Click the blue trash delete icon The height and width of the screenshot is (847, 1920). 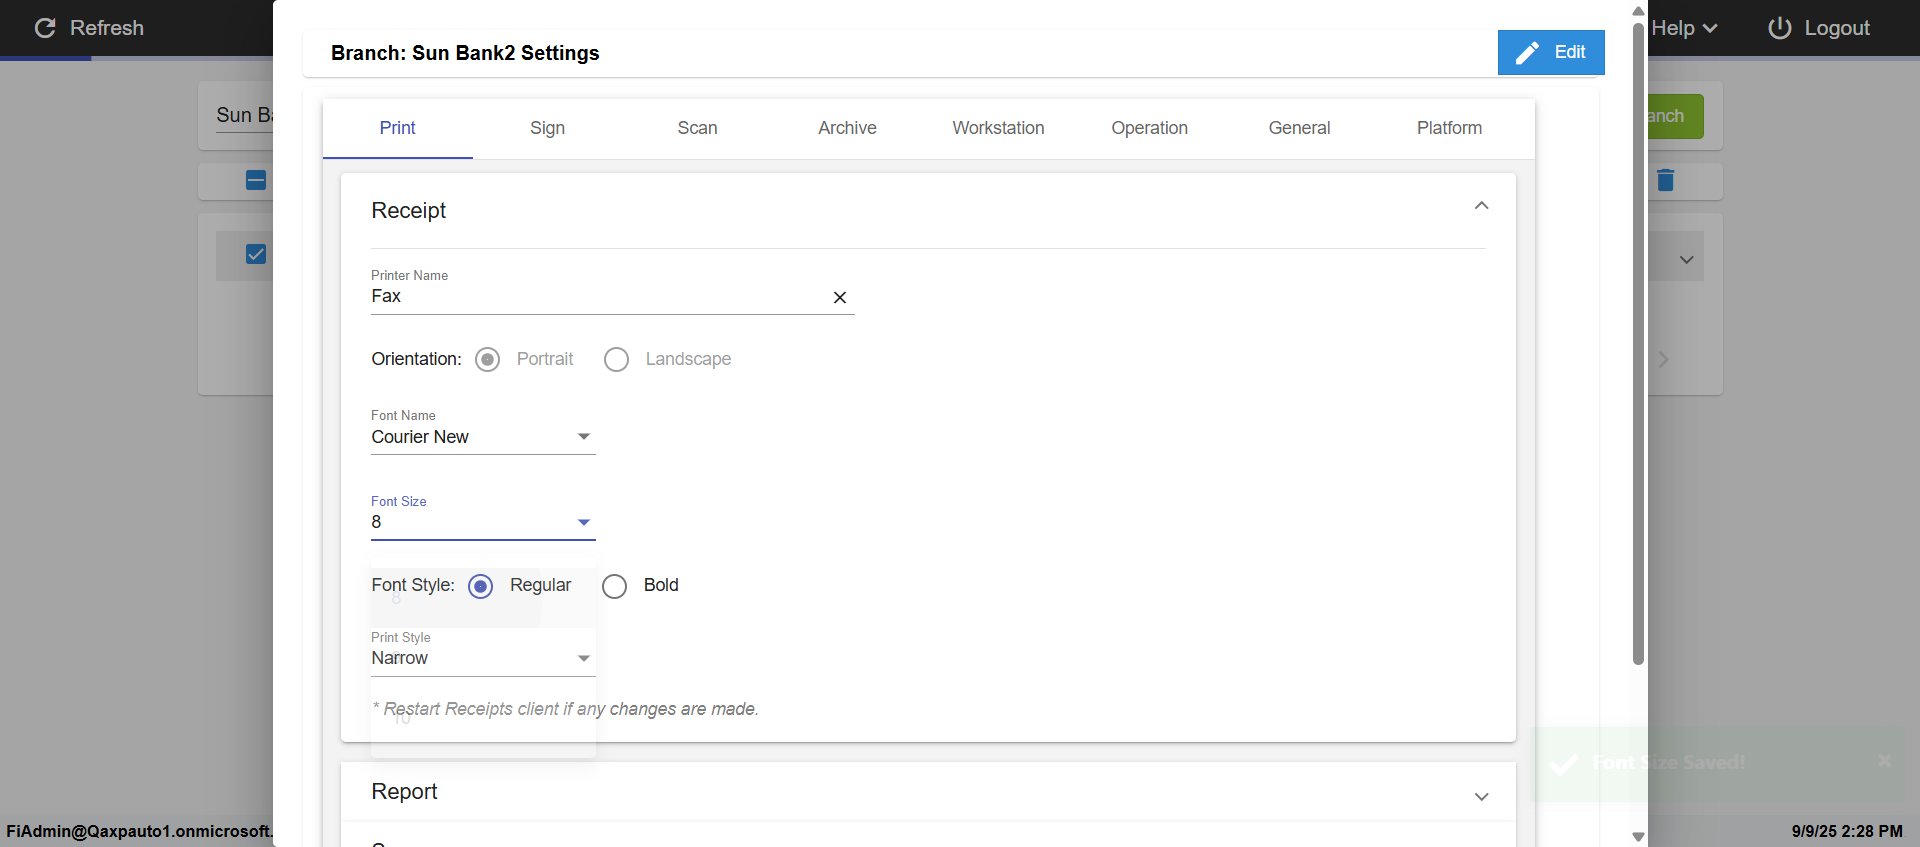[1665, 180]
